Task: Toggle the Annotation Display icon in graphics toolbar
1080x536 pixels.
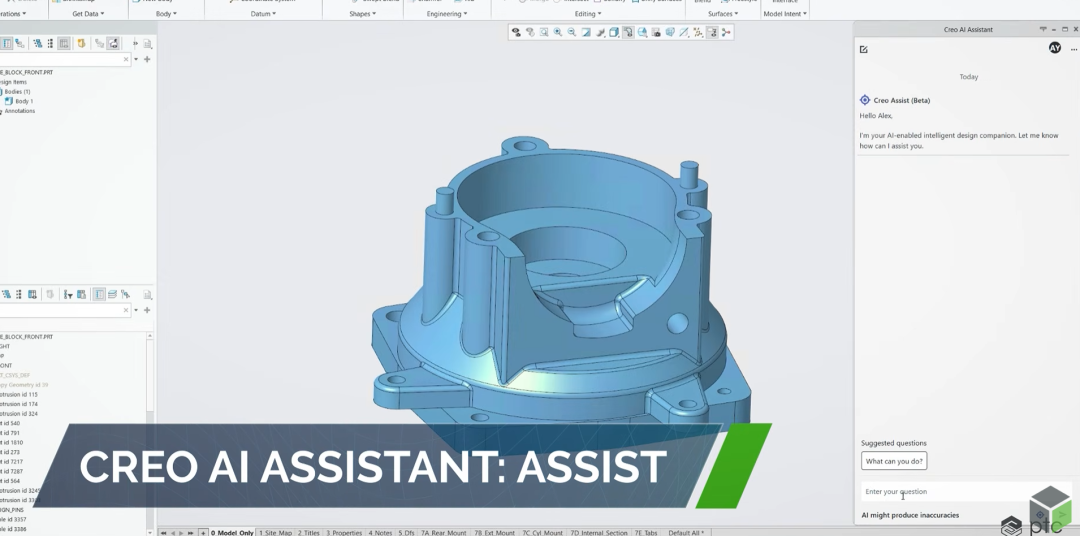Action: 712,32
